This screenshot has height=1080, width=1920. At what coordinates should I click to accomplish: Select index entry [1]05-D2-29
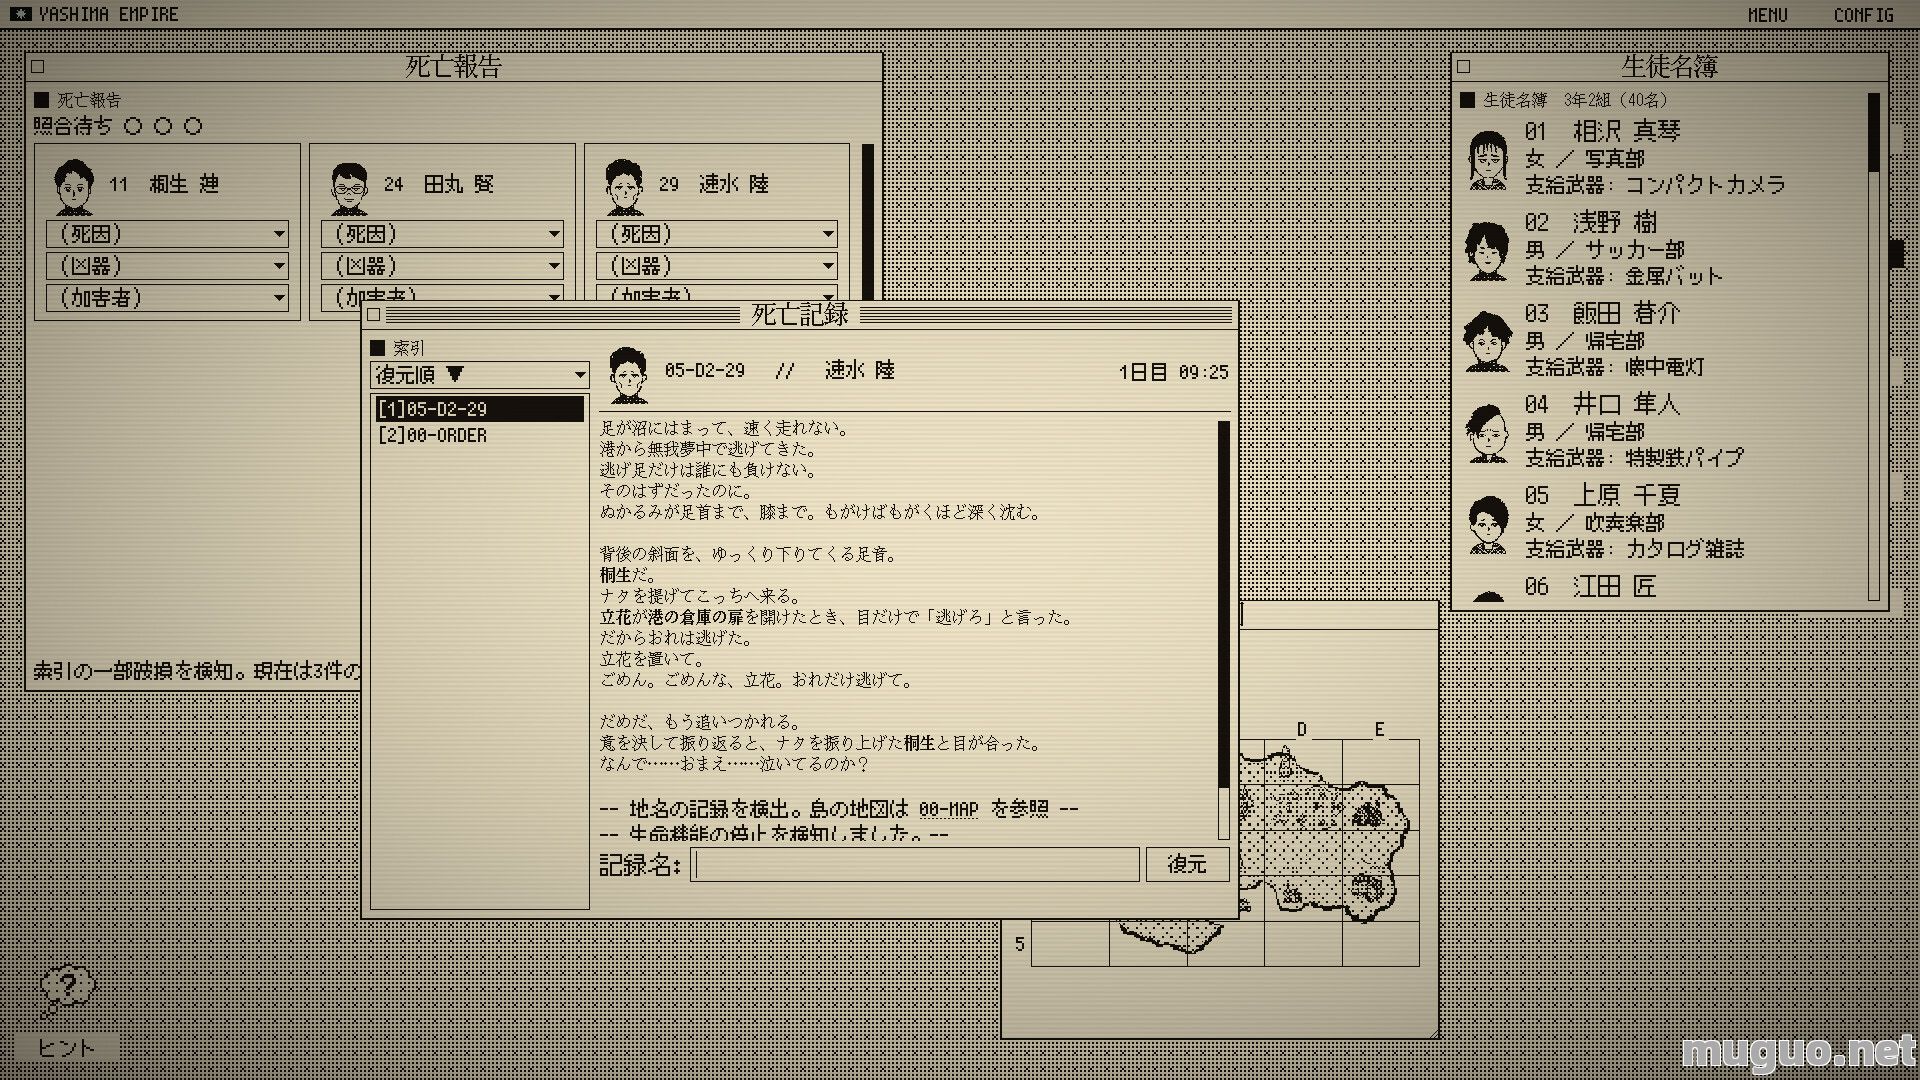tap(480, 409)
